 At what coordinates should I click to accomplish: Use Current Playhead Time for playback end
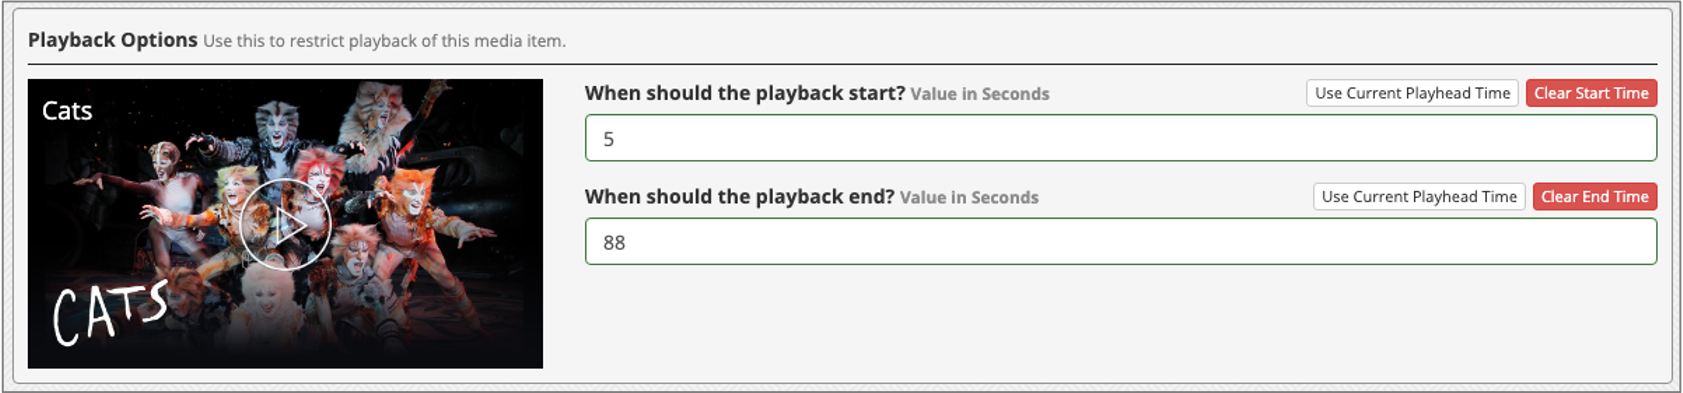coord(1419,197)
